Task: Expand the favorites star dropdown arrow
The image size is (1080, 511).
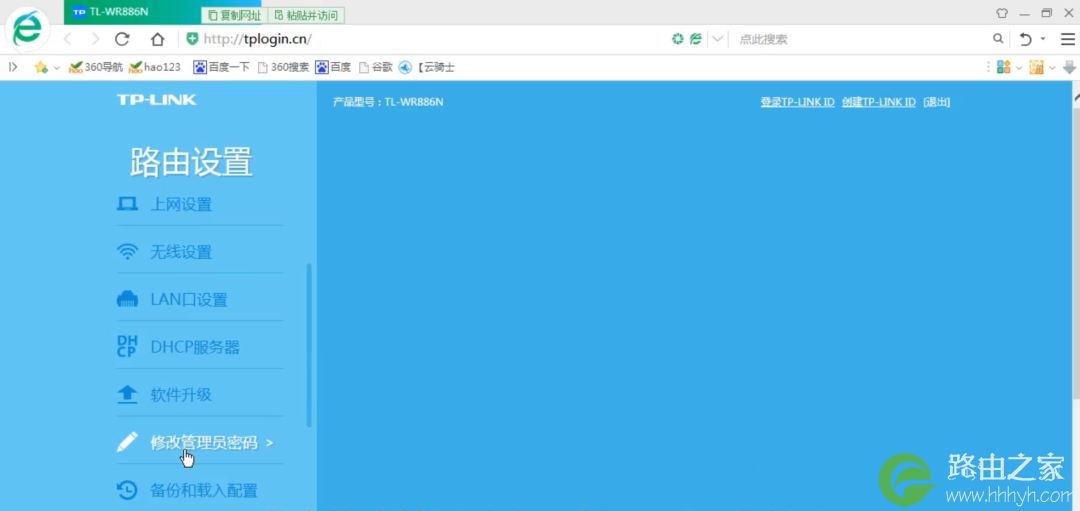Action: (x=56, y=67)
